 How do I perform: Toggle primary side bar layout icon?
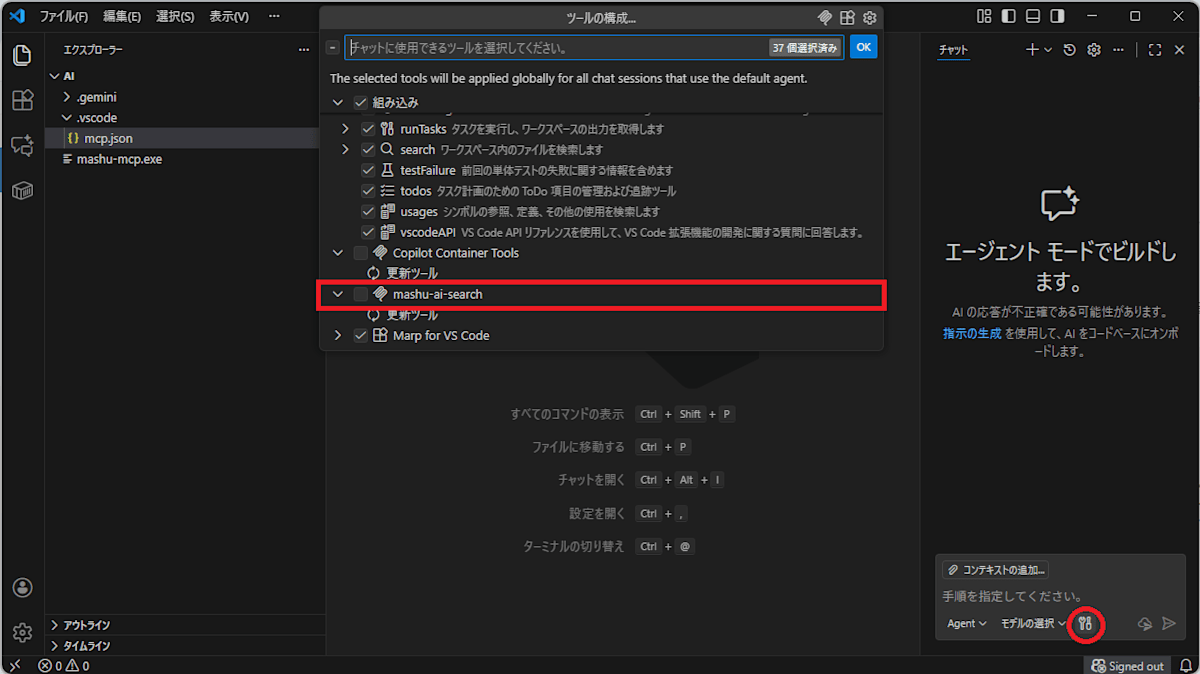(x=1010, y=16)
